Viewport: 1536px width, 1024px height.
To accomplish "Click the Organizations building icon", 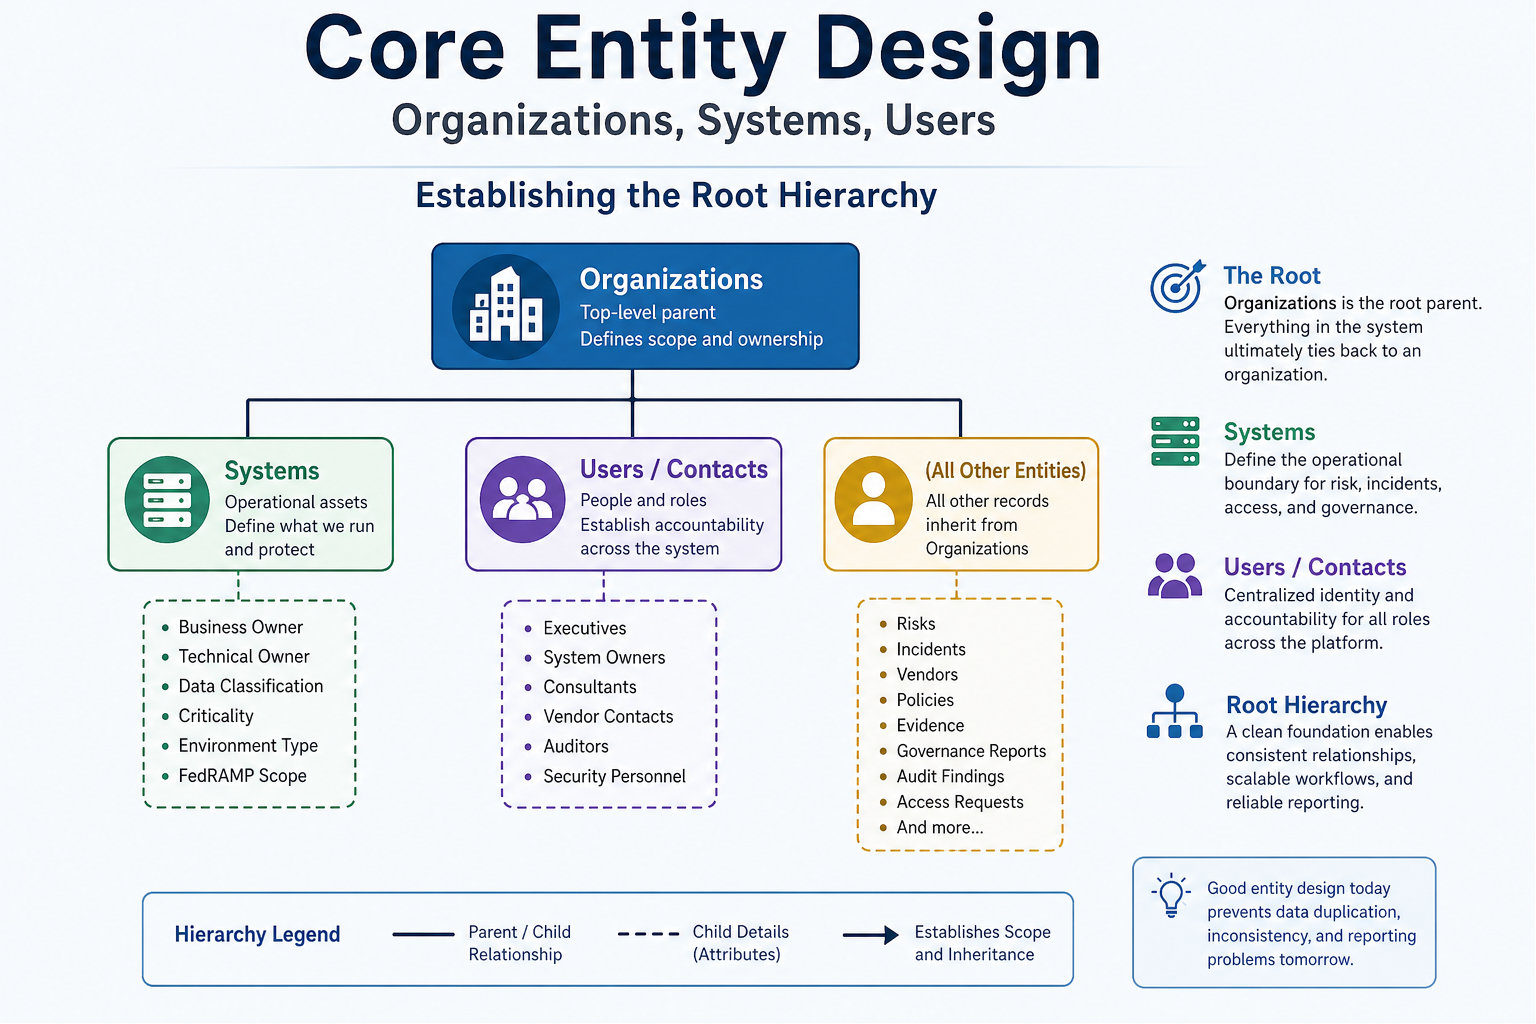I will click(x=506, y=307).
